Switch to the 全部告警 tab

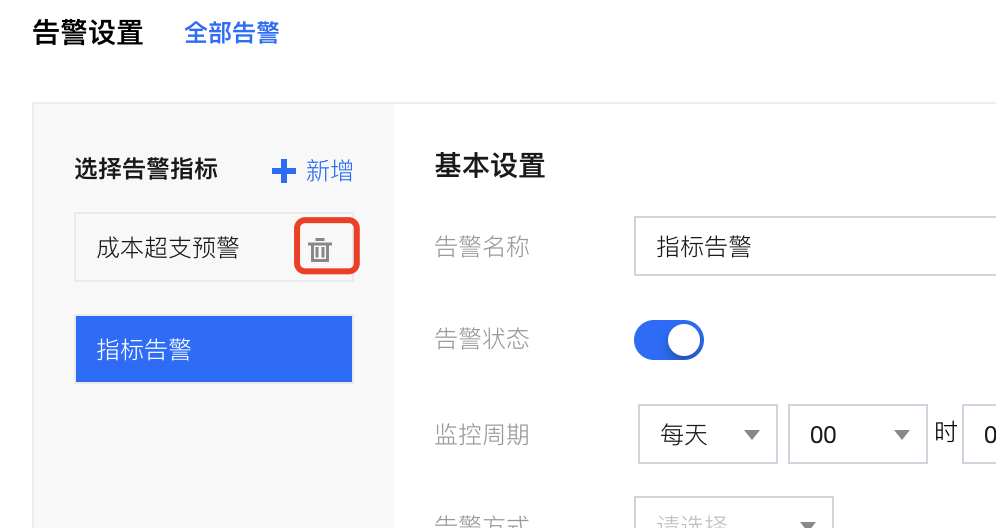(232, 33)
